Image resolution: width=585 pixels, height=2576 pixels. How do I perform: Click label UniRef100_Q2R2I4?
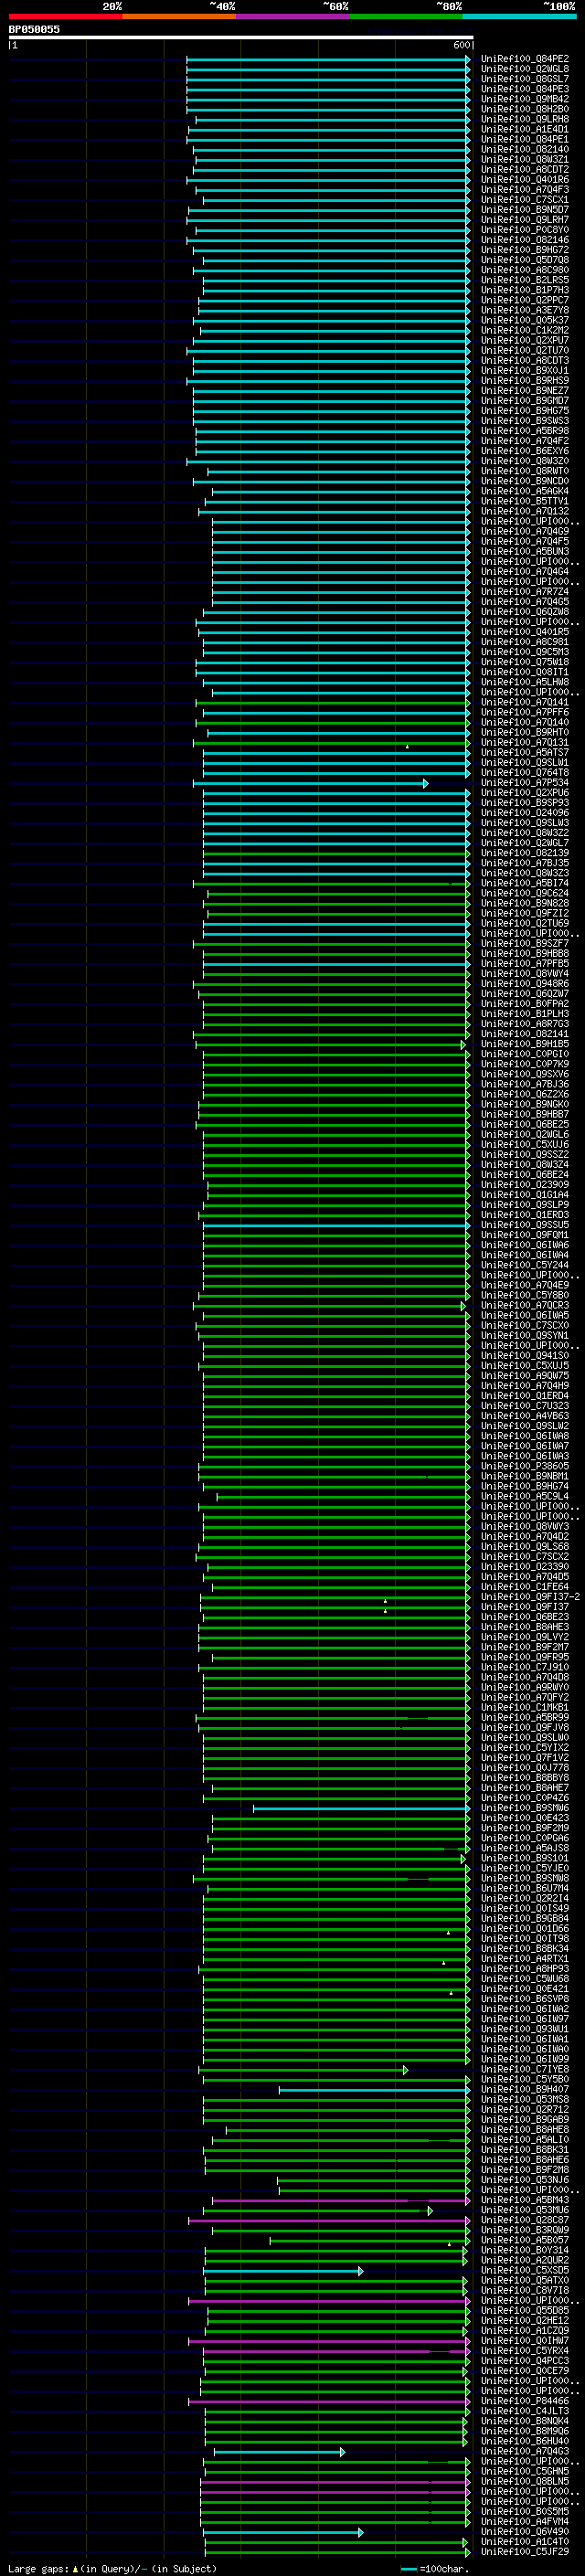(525, 1898)
